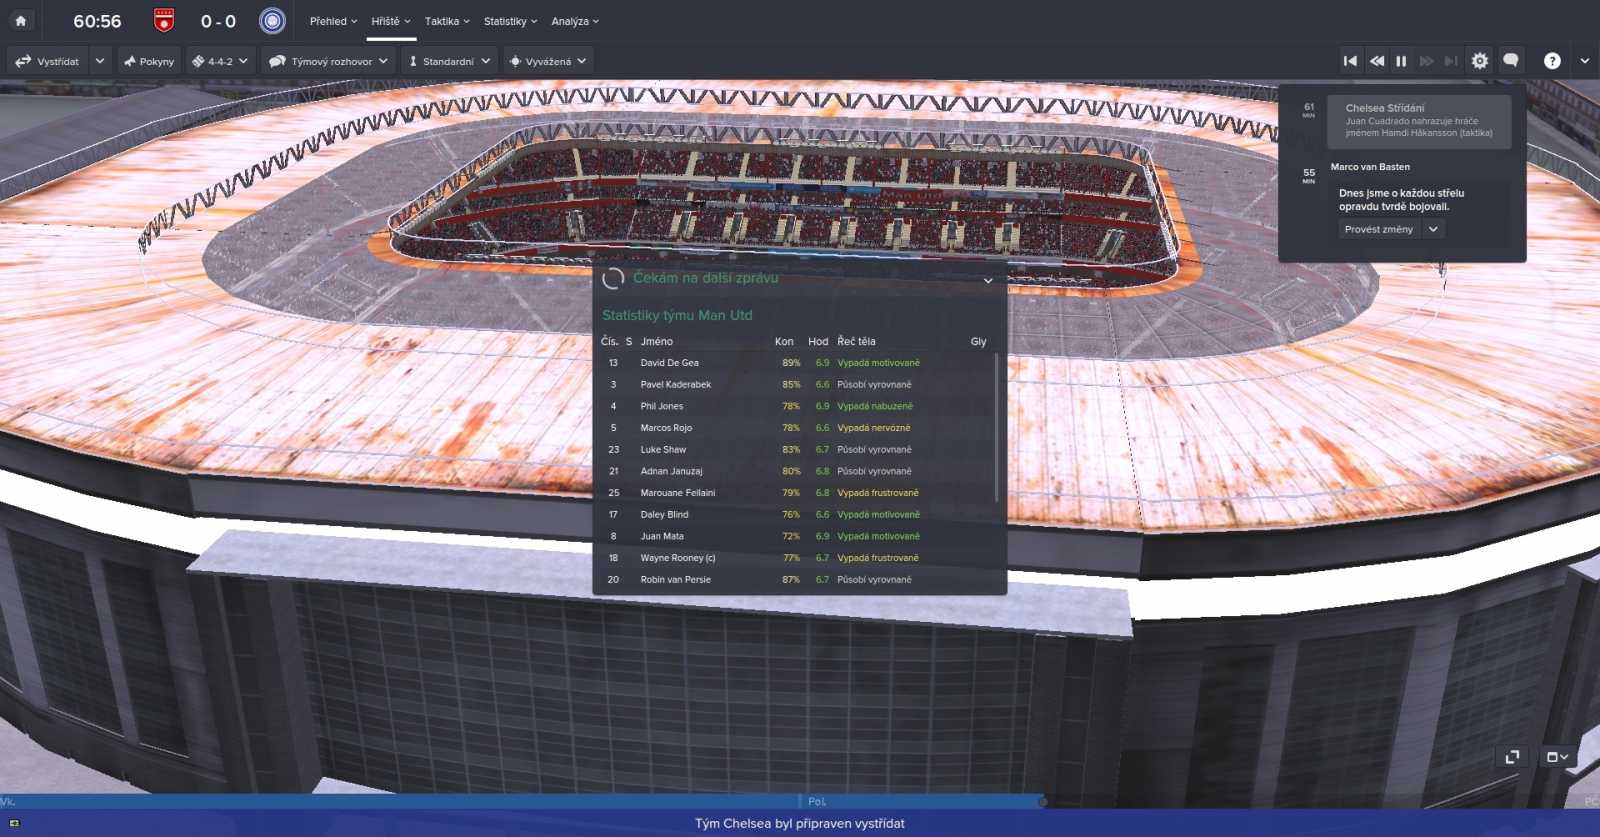
Task: Skip forward to live action
Action: click(x=1451, y=61)
